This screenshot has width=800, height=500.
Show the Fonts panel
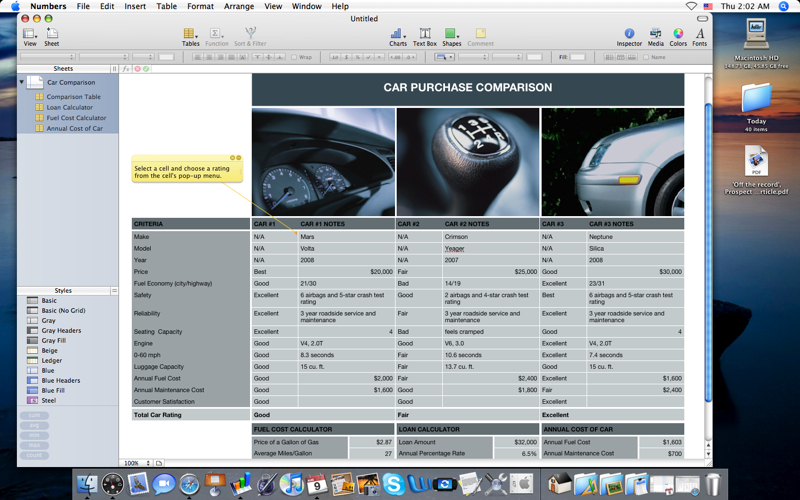[699, 35]
